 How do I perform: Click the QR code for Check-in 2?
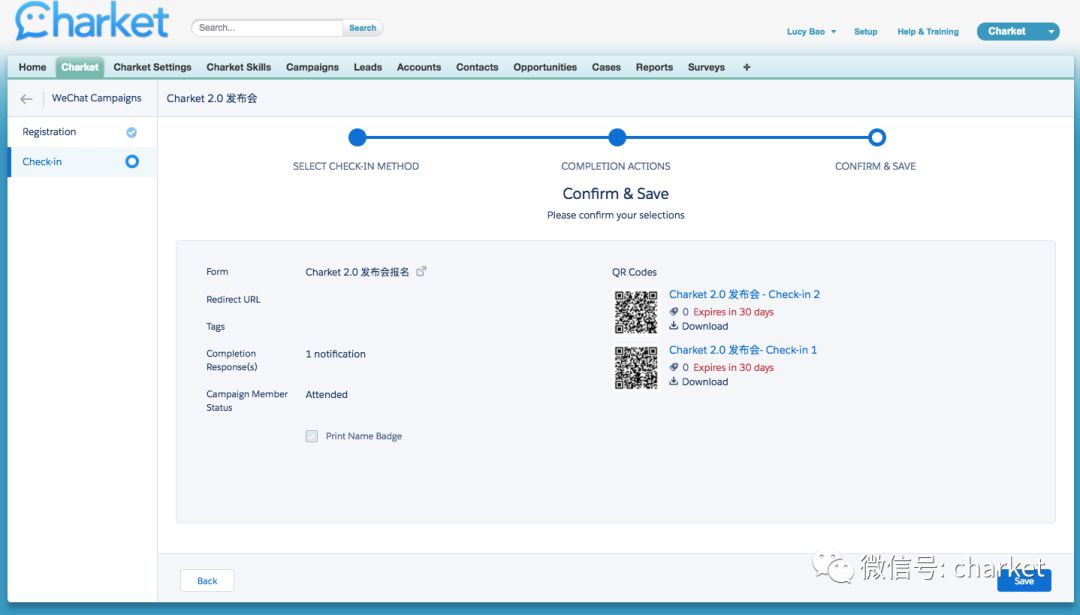pos(635,311)
